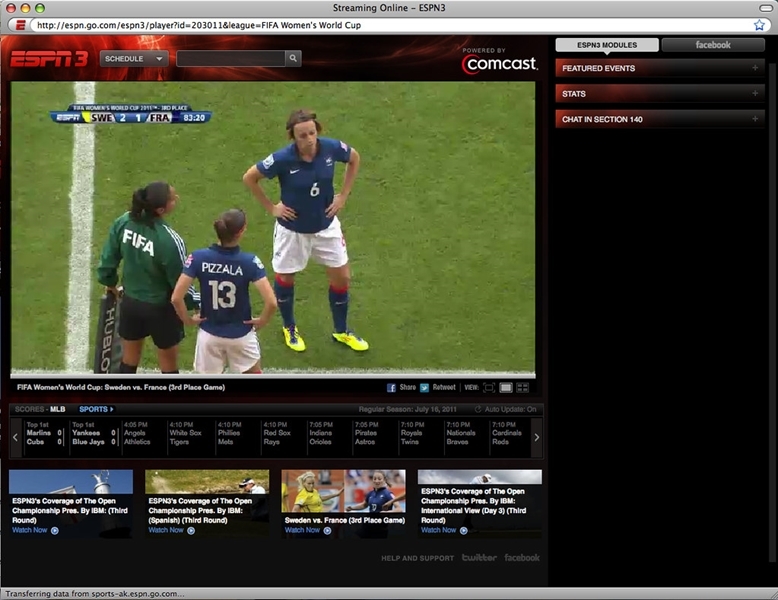Screen dimensions: 778x600
Task: Switch to the facebook tab
Action: (x=713, y=45)
